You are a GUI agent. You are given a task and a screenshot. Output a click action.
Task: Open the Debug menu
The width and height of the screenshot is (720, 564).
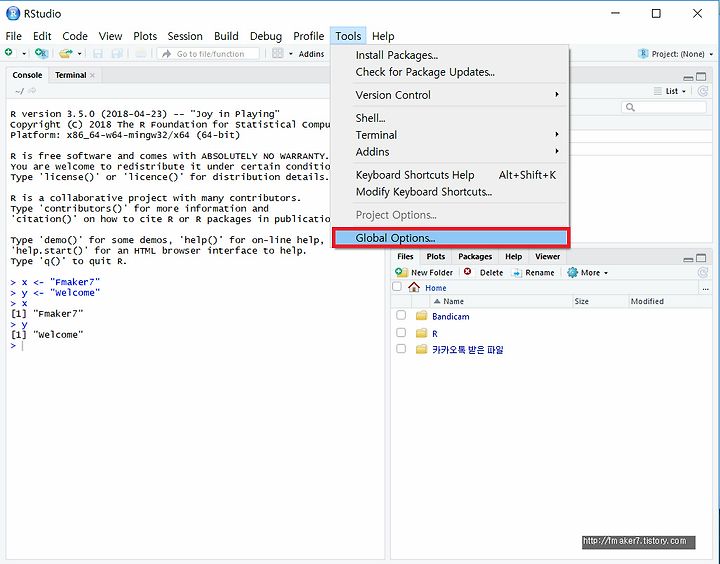(x=266, y=36)
